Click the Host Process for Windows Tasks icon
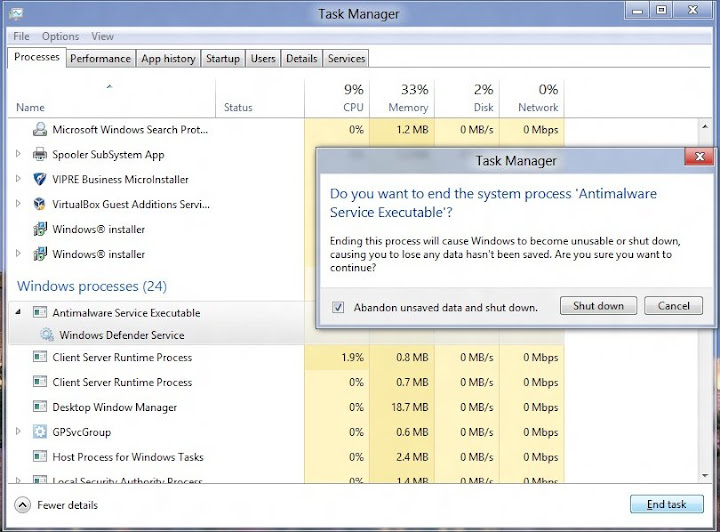This screenshot has height=532, width=720. click(40, 456)
